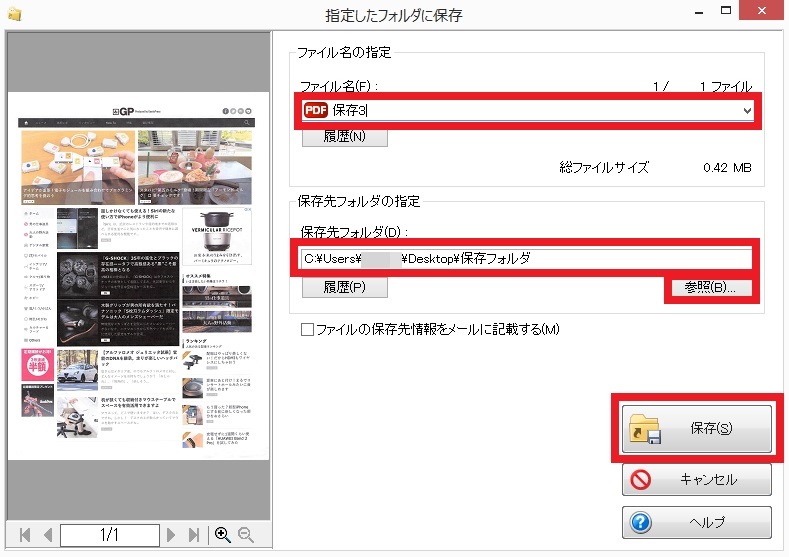Expand the ファイル名 dropdown list

pos(747,110)
